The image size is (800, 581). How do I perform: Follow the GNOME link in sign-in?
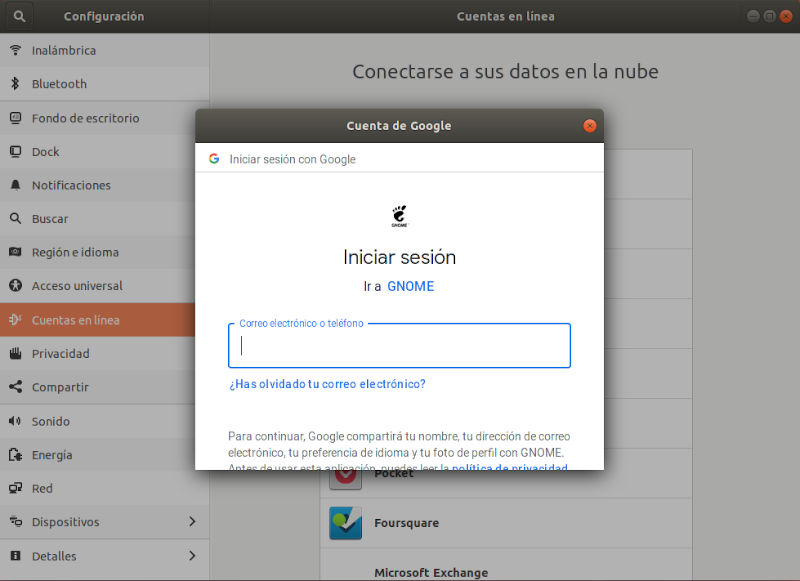[411, 286]
